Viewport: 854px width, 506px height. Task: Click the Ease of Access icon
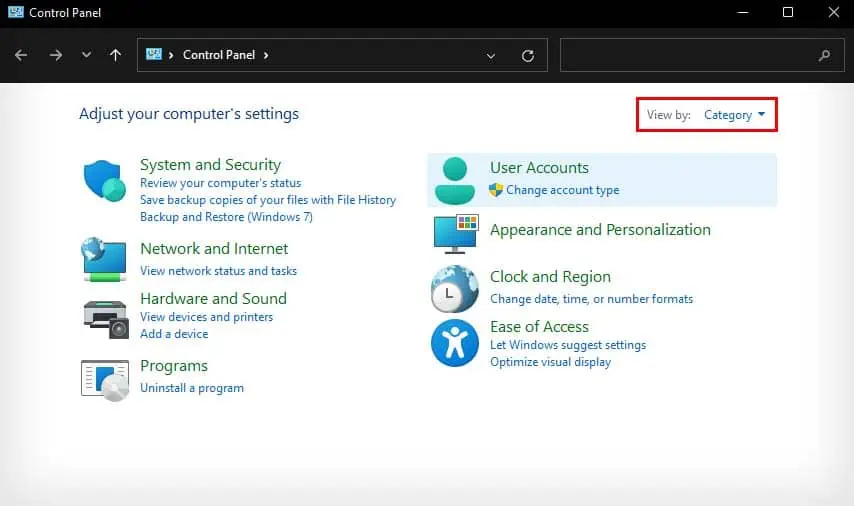(455, 343)
